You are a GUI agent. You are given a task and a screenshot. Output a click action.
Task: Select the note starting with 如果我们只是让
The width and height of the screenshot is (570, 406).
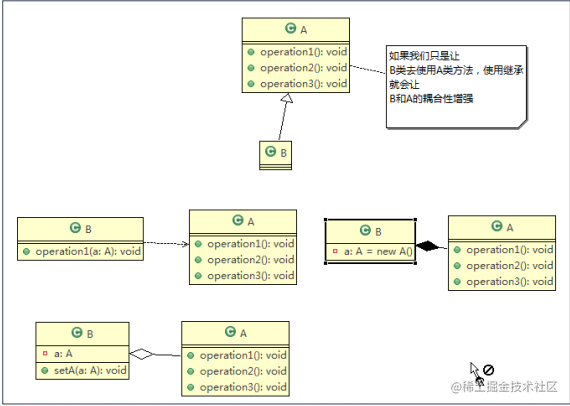click(x=456, y=87)
